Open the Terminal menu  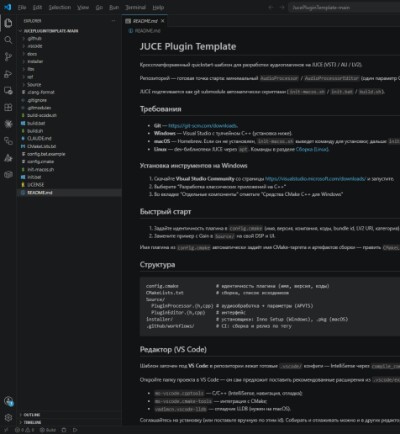coord(135,7)
